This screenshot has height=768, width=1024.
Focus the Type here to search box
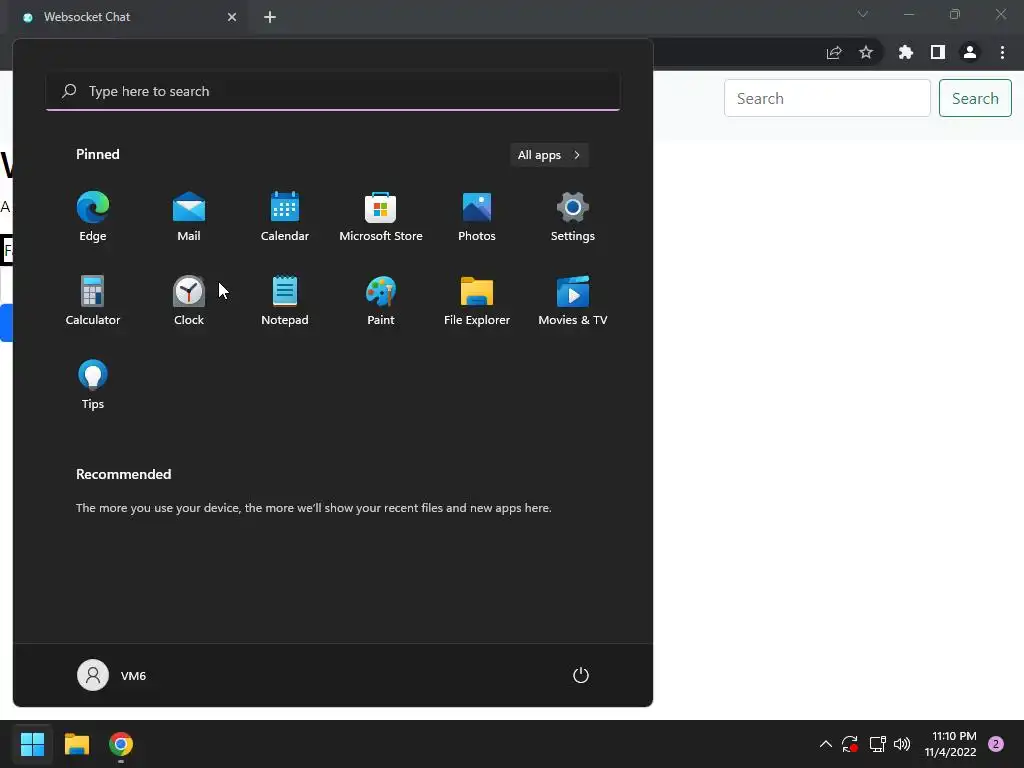(x=333, y=91)
